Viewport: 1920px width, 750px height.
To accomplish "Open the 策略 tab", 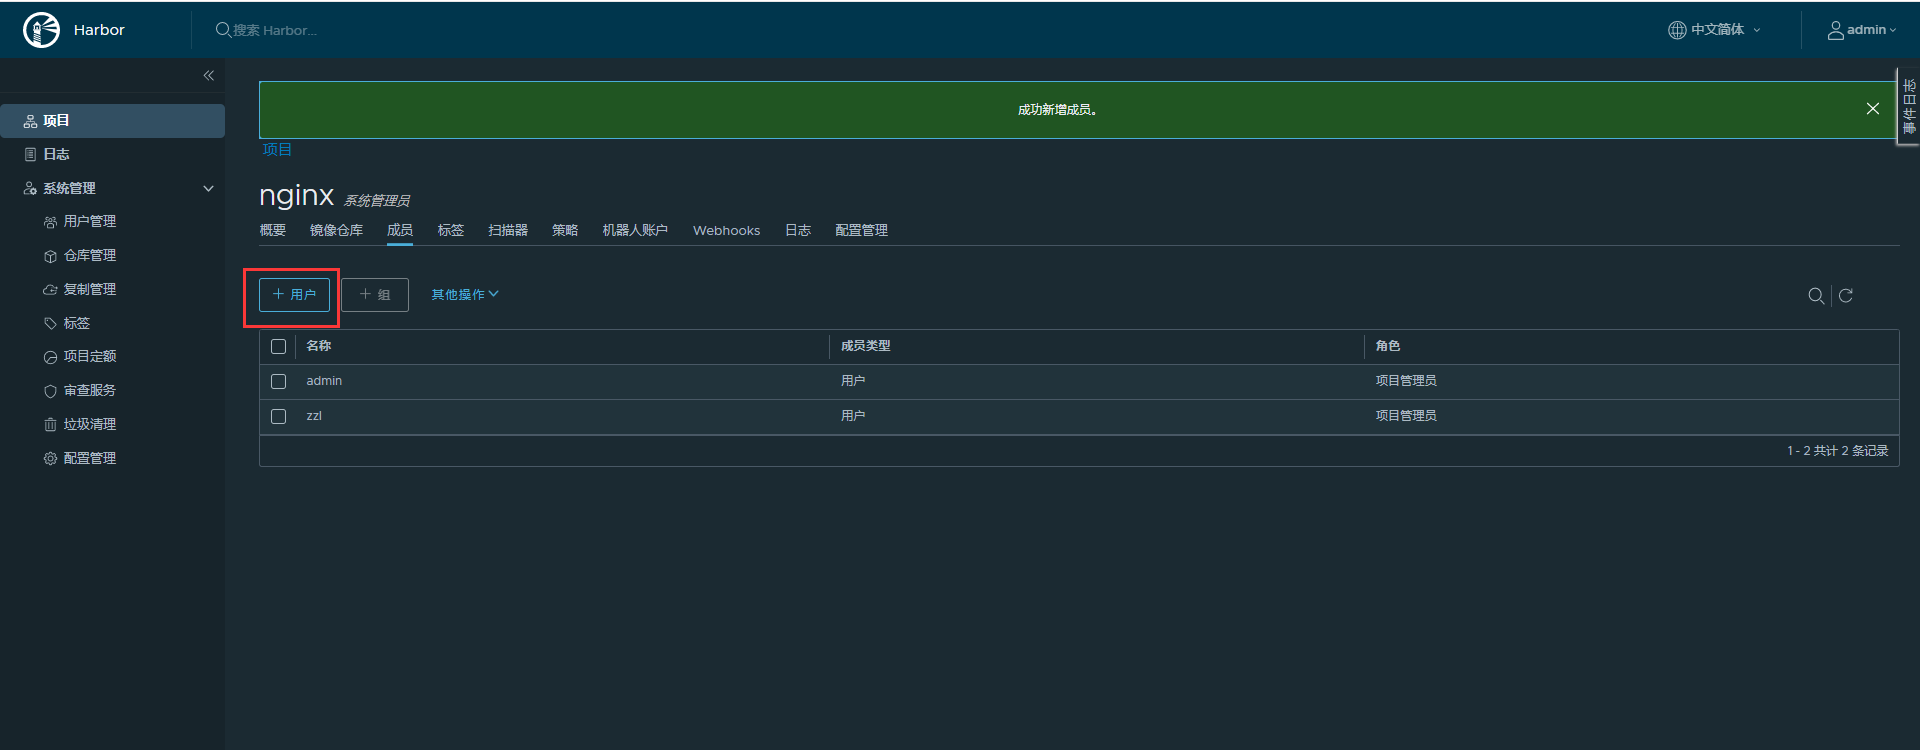I will click(x=565, y=230).
